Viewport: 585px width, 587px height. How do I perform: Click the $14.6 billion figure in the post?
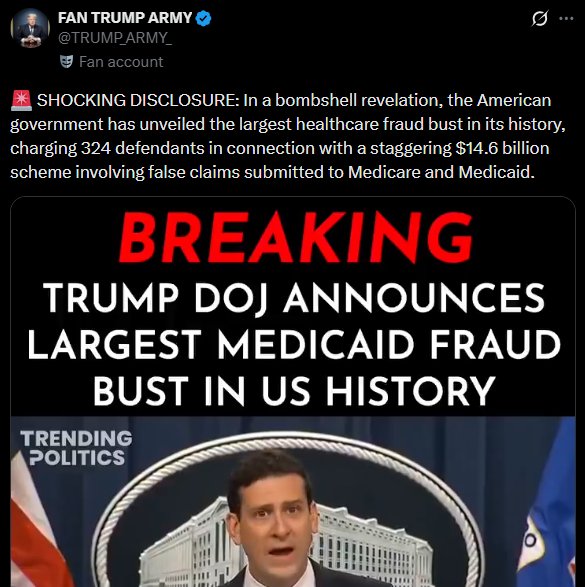click(502, 148)
